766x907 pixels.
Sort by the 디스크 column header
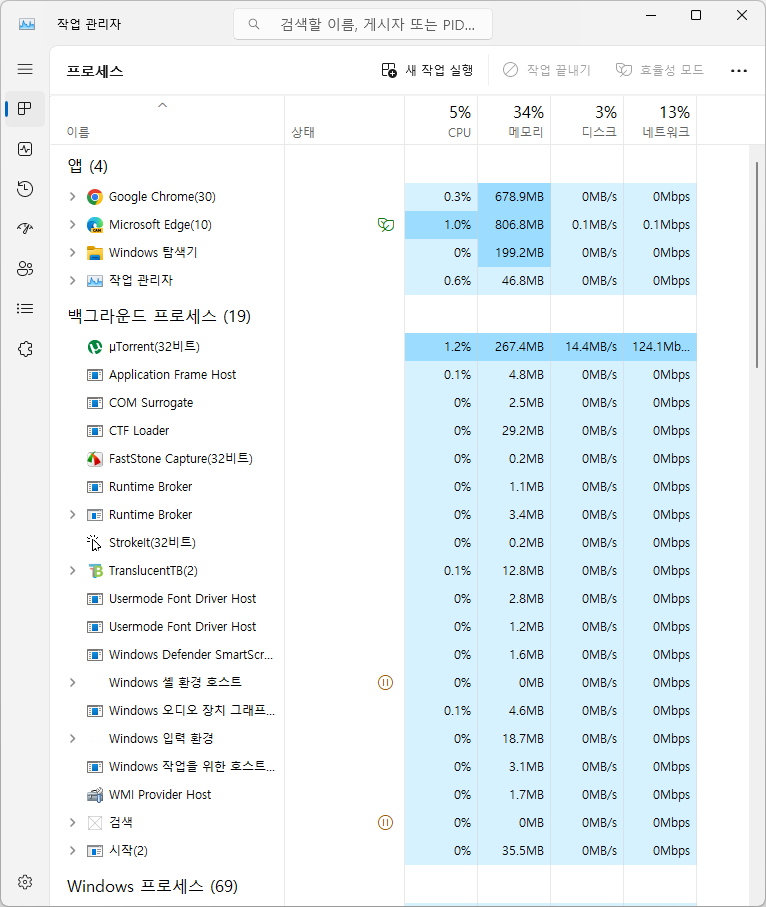(587, 120)
